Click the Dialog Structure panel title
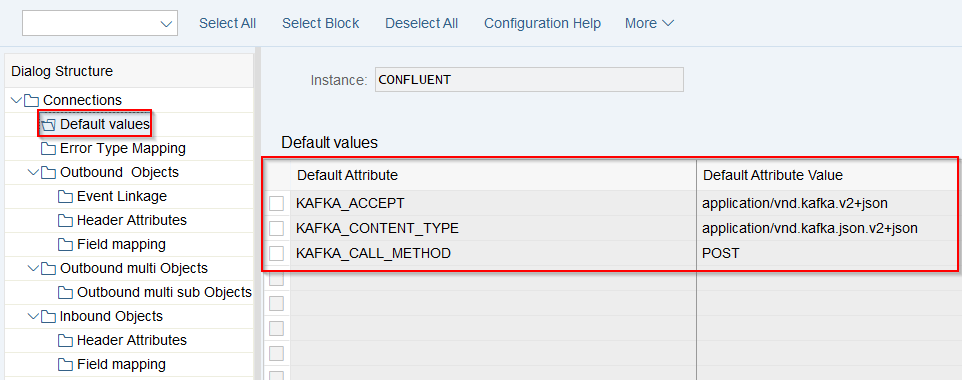The image size is (962, 380). click(62, 71)
